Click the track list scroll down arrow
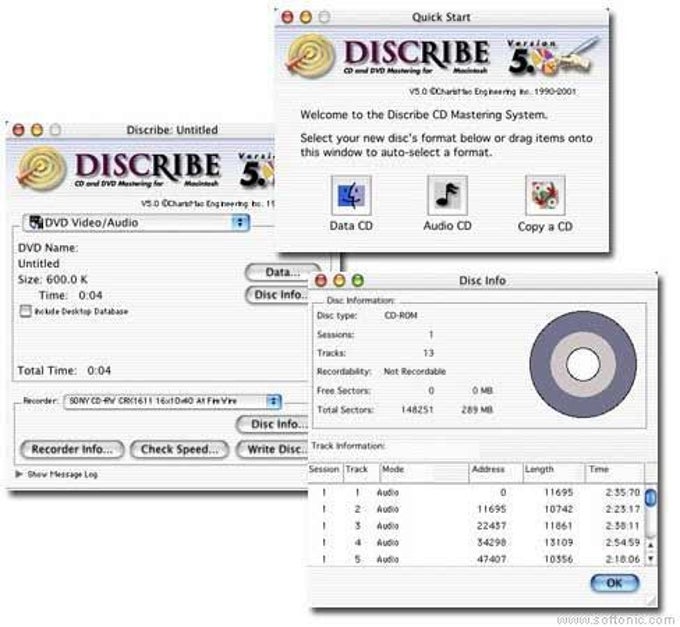Screen dimensions: 680x627 [x=650, y=558]
